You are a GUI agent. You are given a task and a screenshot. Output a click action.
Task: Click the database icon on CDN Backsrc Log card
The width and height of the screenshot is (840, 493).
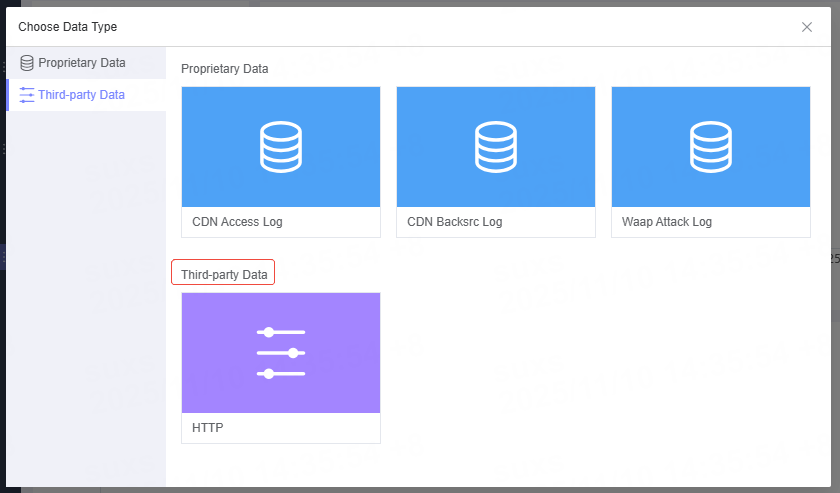coord(496,146)
